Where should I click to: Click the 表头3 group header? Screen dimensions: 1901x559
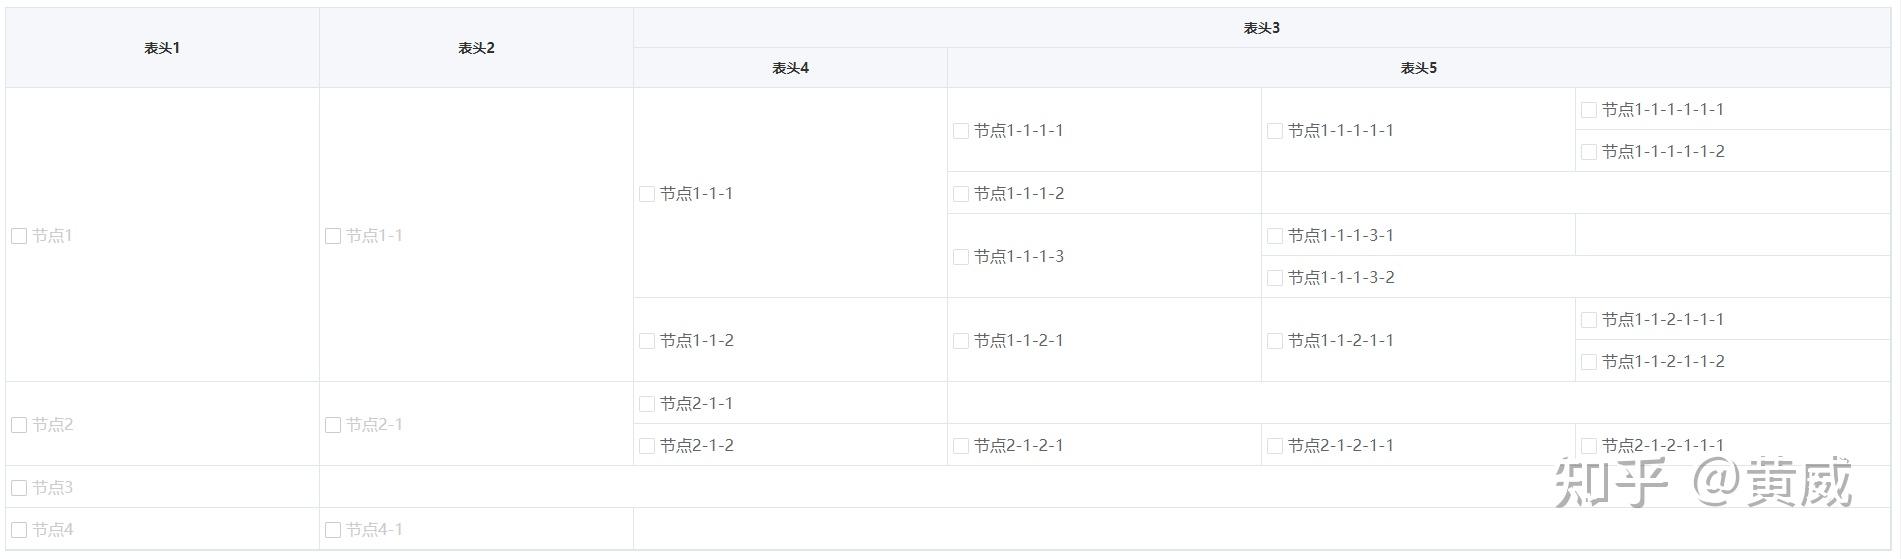(x=1261, y=28)
